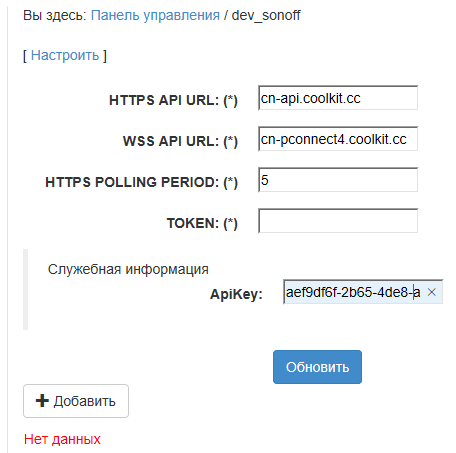Image resolution: width=456 pixels, height=453 pixels.
Task: Click the Вы здесь breadcrumb prefix text
Action: pos(55,15)
